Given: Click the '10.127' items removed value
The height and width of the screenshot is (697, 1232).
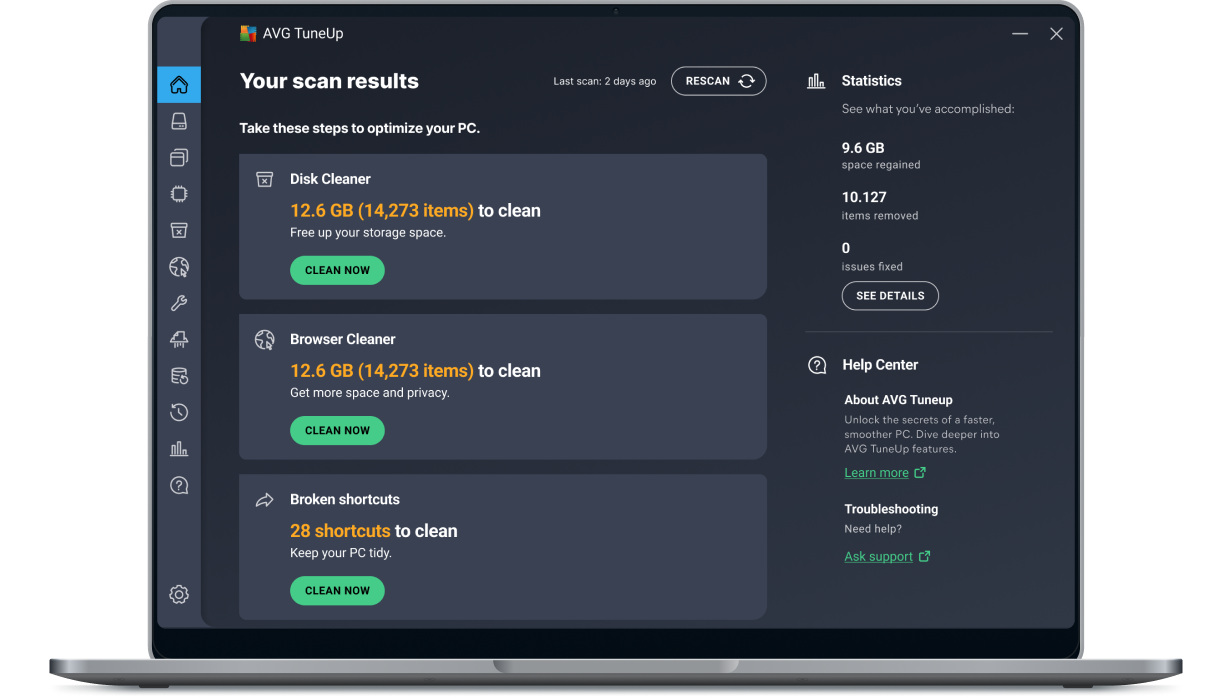Looking at the screenshot, I should [864, 198].
